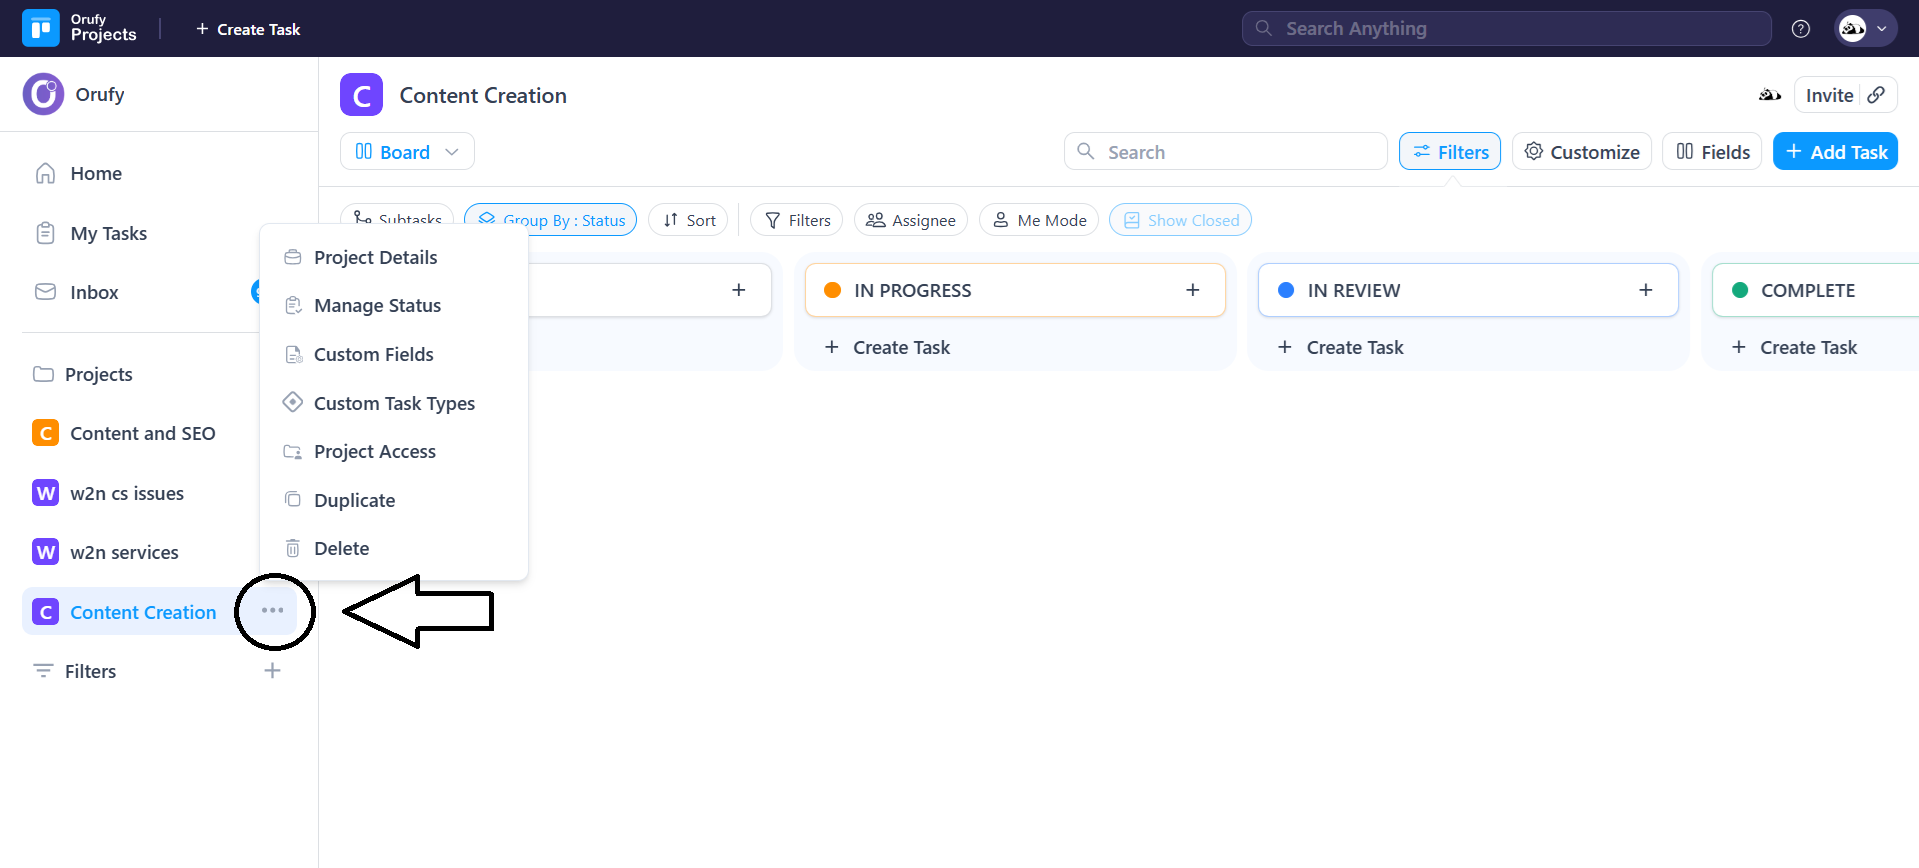Open the three-dot menu beside Content Creation
This screenshot has height=868, width=1919.
[272, 611]
